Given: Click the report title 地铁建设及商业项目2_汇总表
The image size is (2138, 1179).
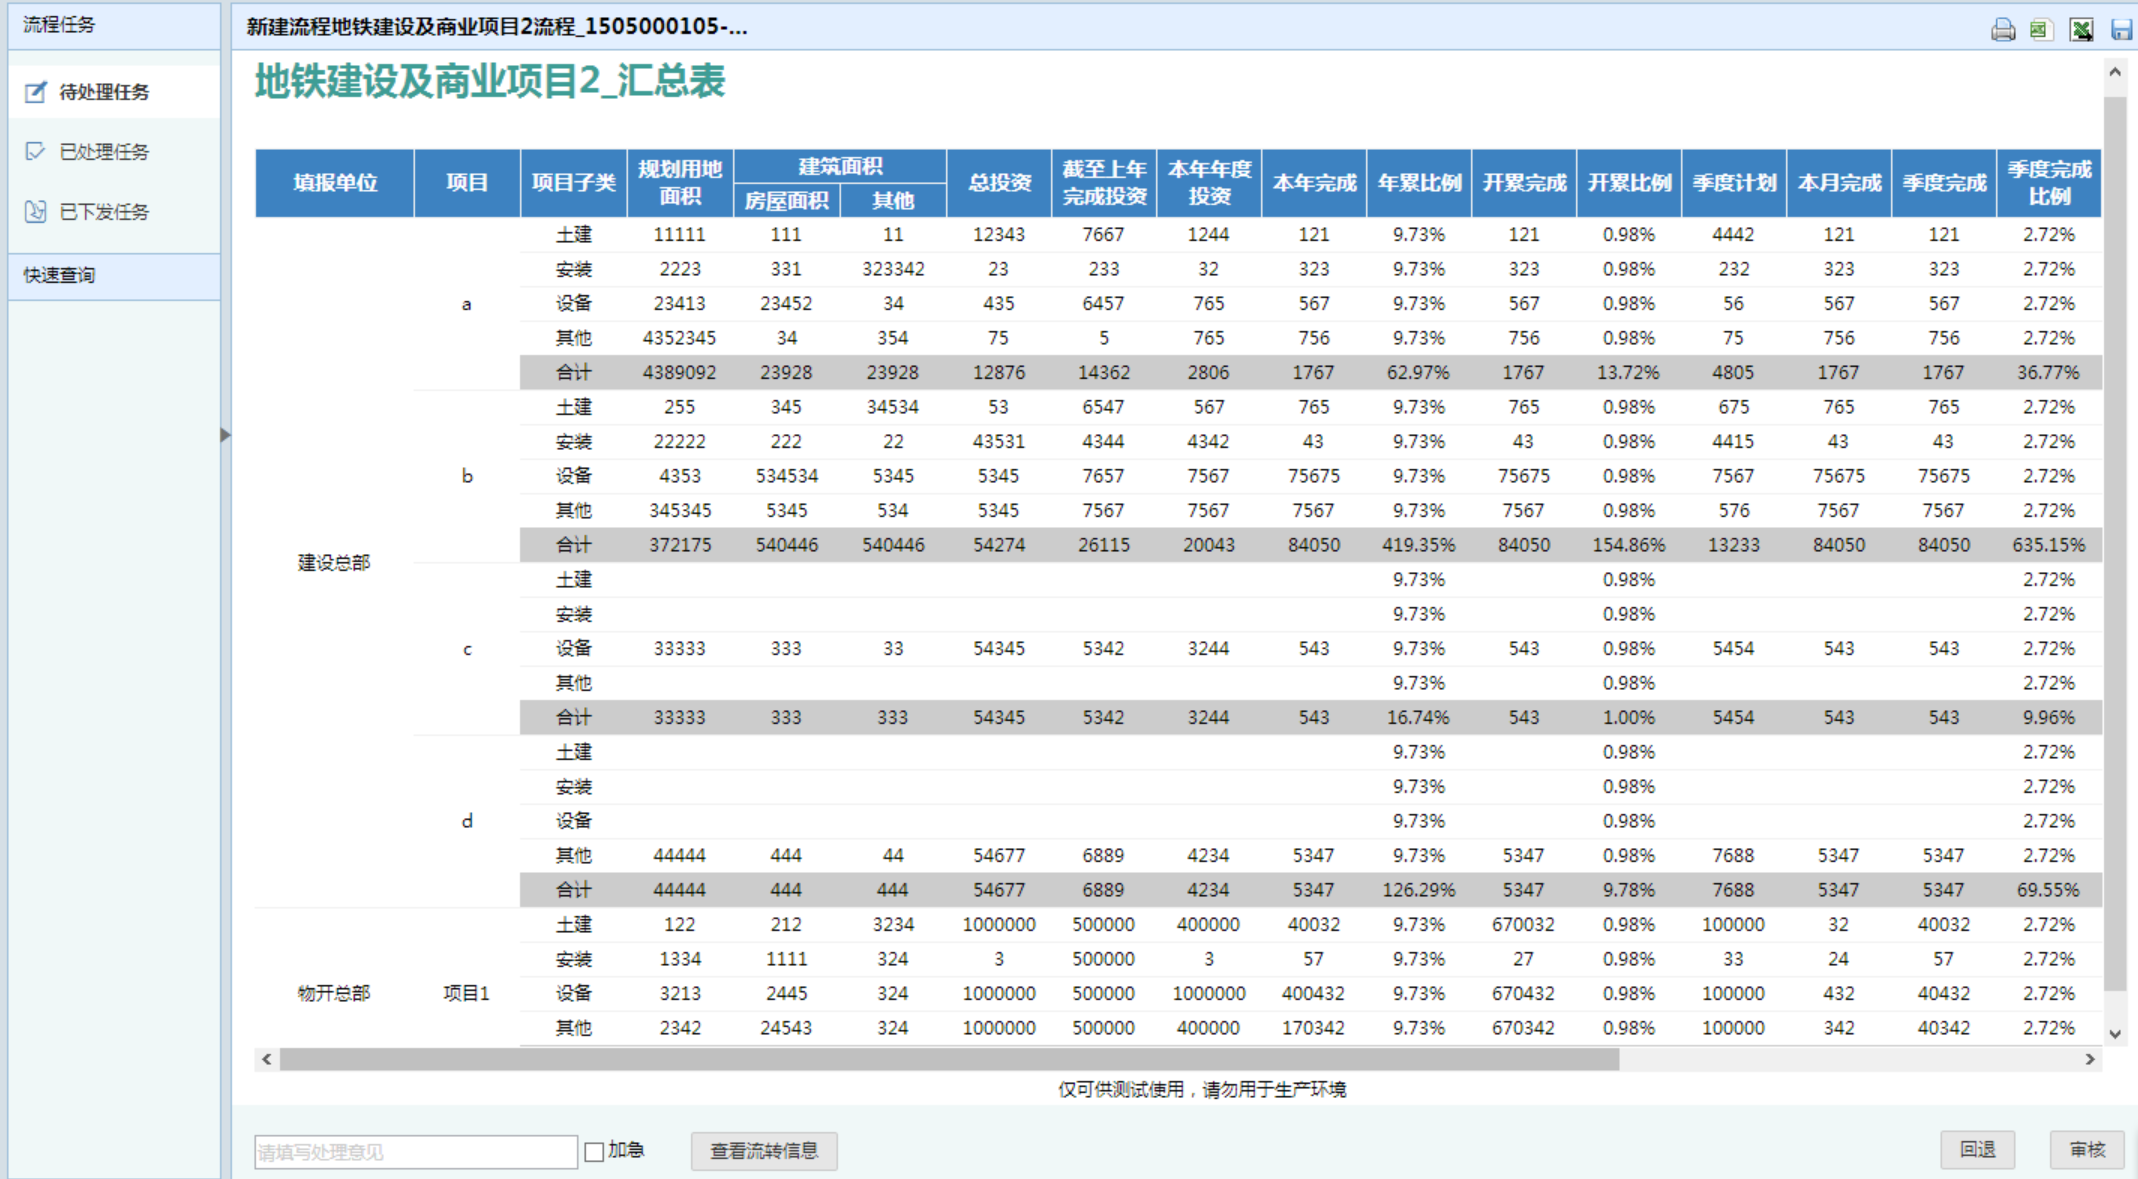Looking at the screenshot, I should click(x=490, y=81).
